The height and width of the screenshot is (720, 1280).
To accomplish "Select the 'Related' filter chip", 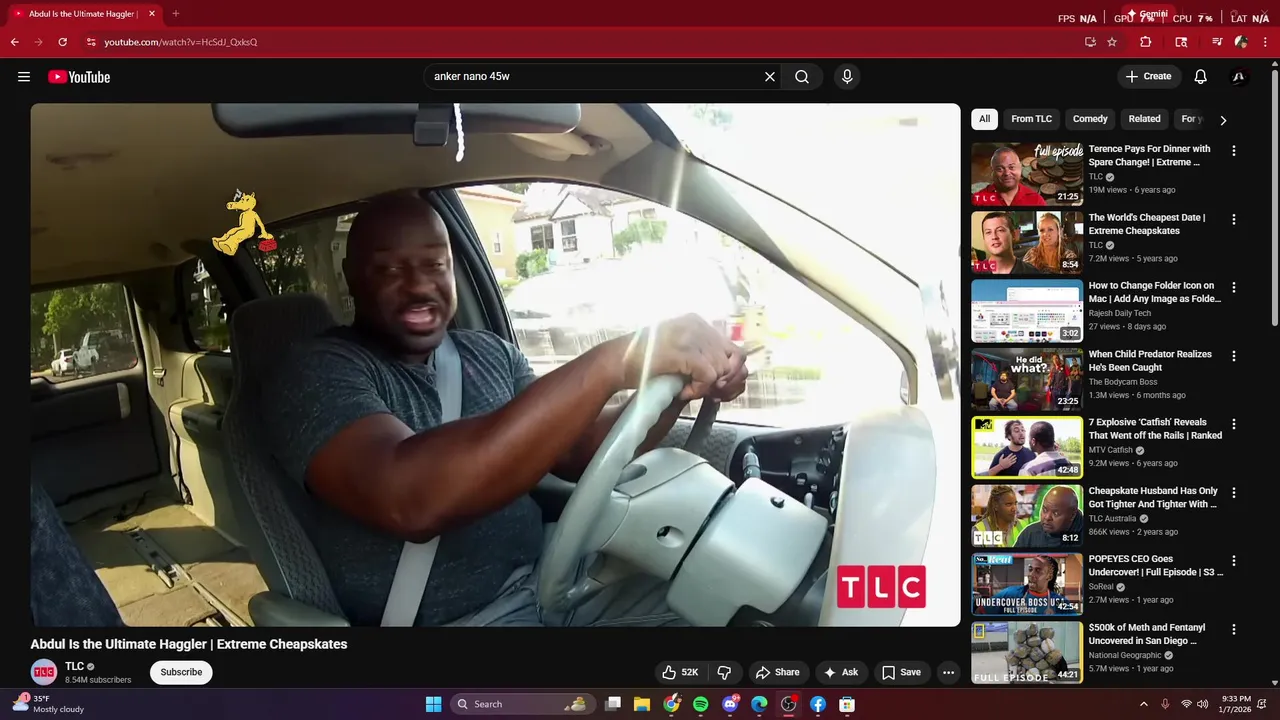I will pos(1144,119).
